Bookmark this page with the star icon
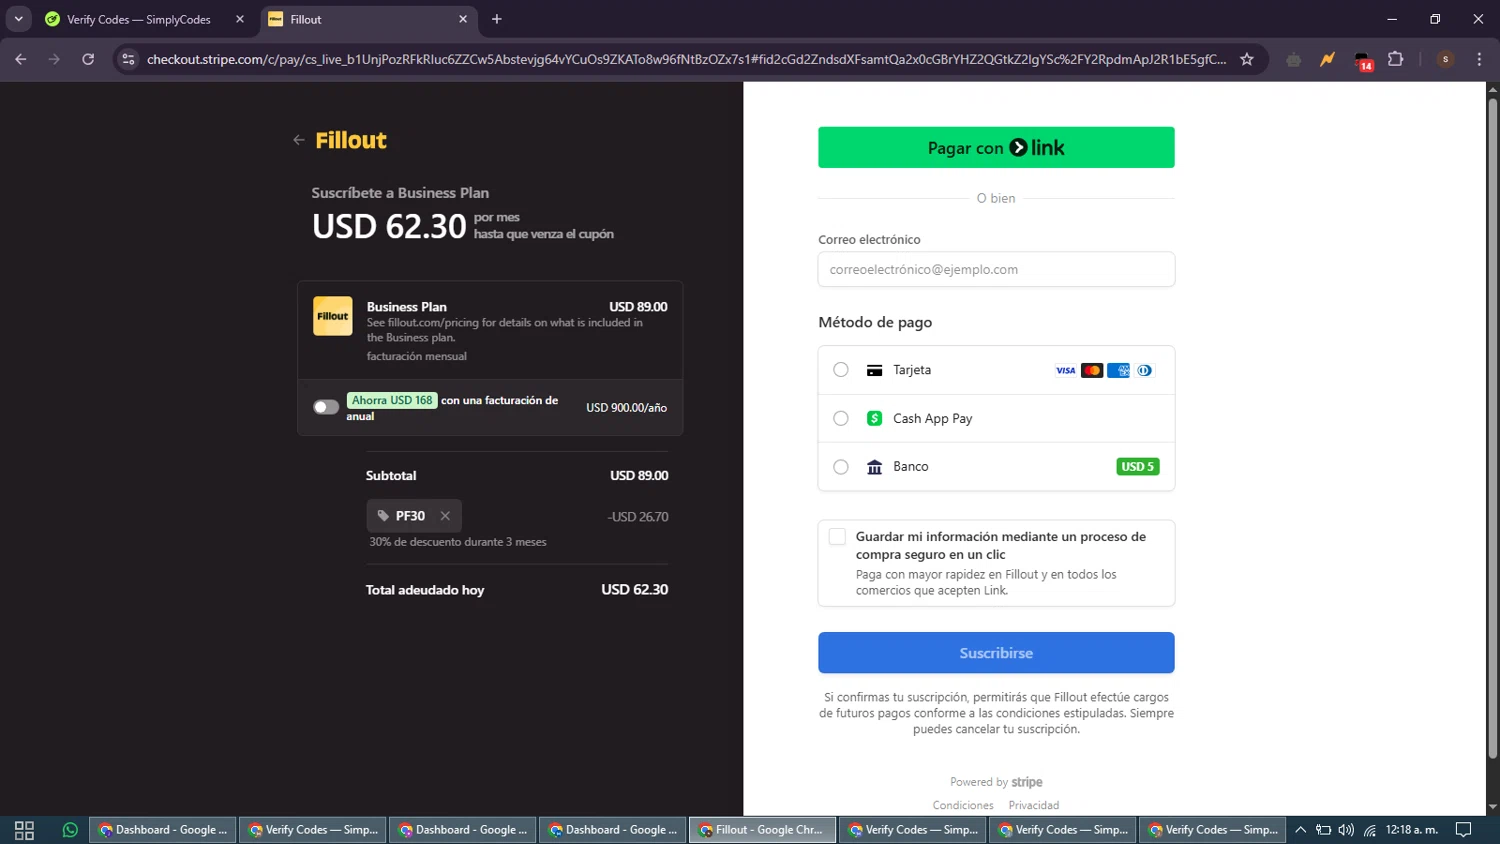Viewport: 1500px width, 844px height. 1247,59
